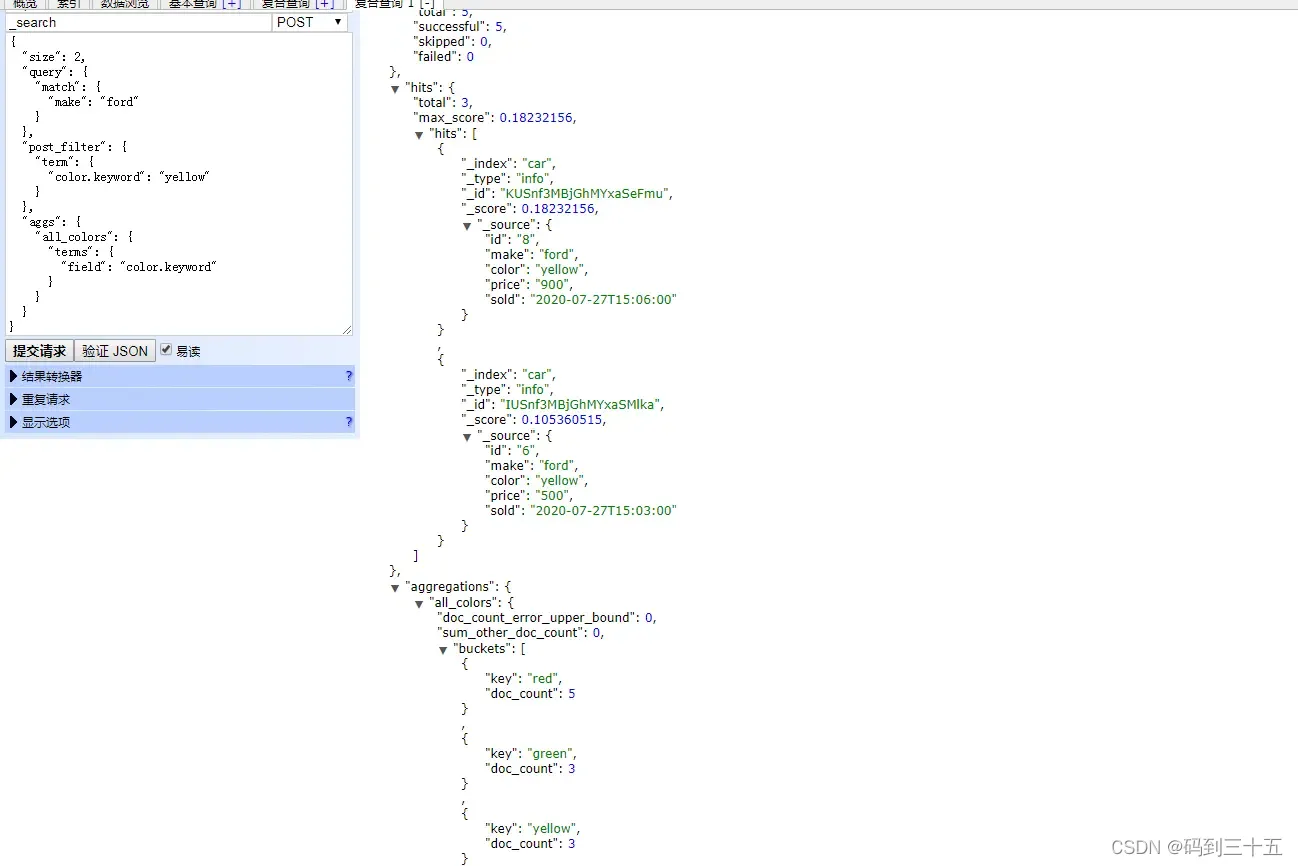
Task: Click sold value "2020-07-27T15:06:00"
Action: [x=602, y=300]
